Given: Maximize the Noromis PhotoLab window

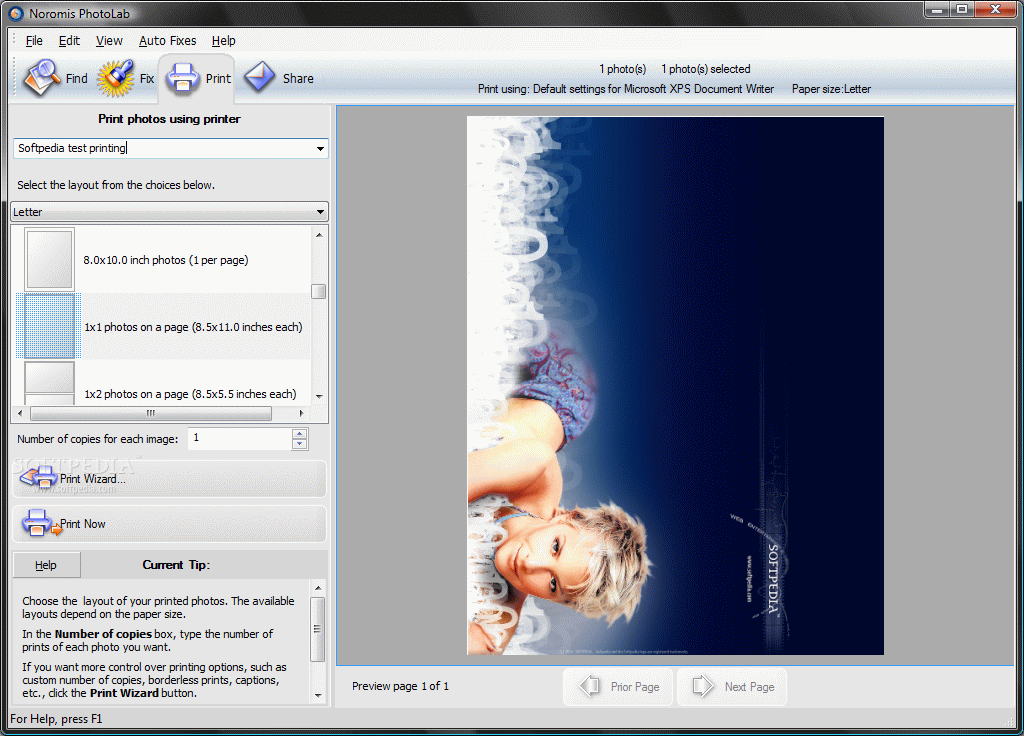Looking at the screenshot, I should (962, 9).
